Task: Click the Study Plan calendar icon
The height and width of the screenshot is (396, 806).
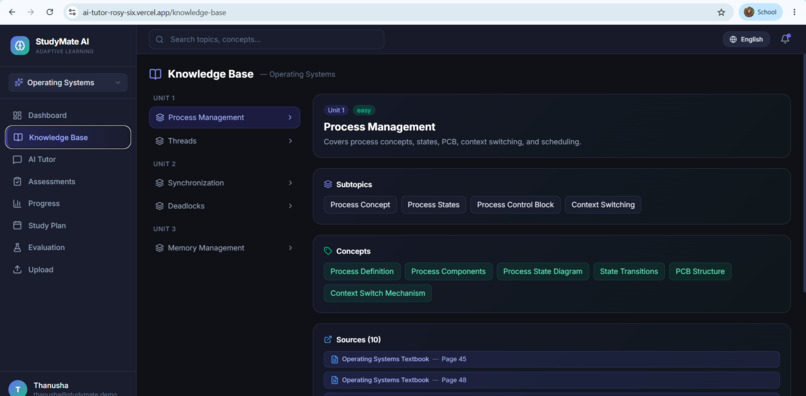Action: [17, 226]
